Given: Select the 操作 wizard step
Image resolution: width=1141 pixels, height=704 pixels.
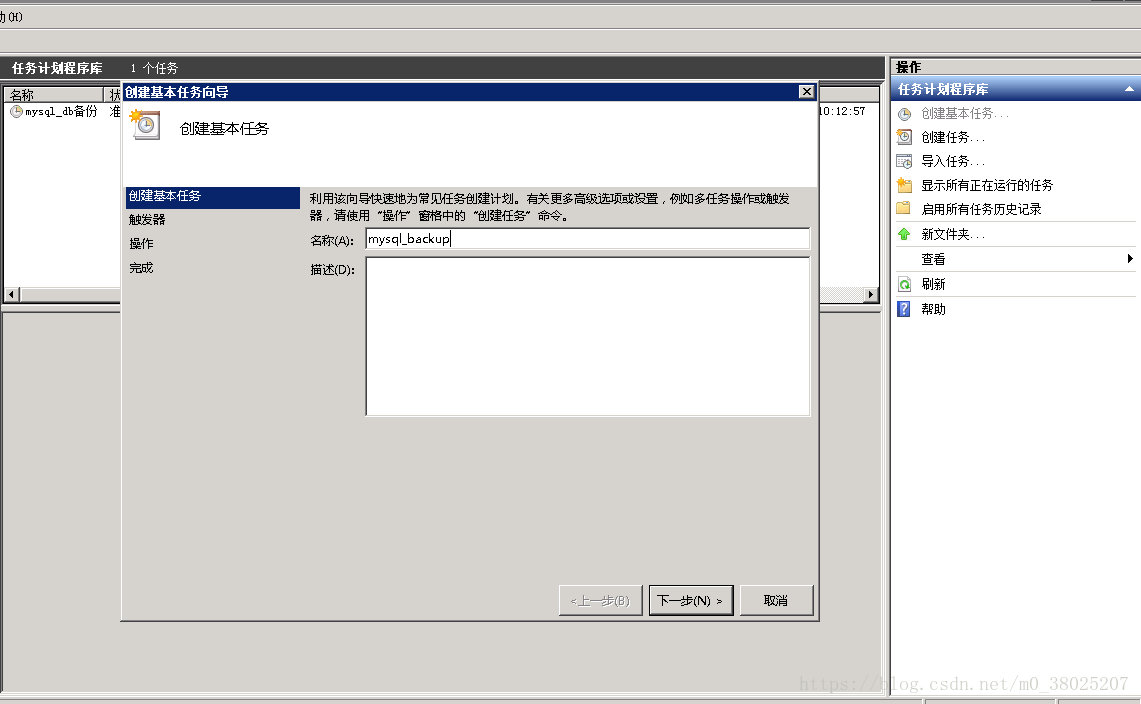Looking at the screenshot, I should pos(141,243).
